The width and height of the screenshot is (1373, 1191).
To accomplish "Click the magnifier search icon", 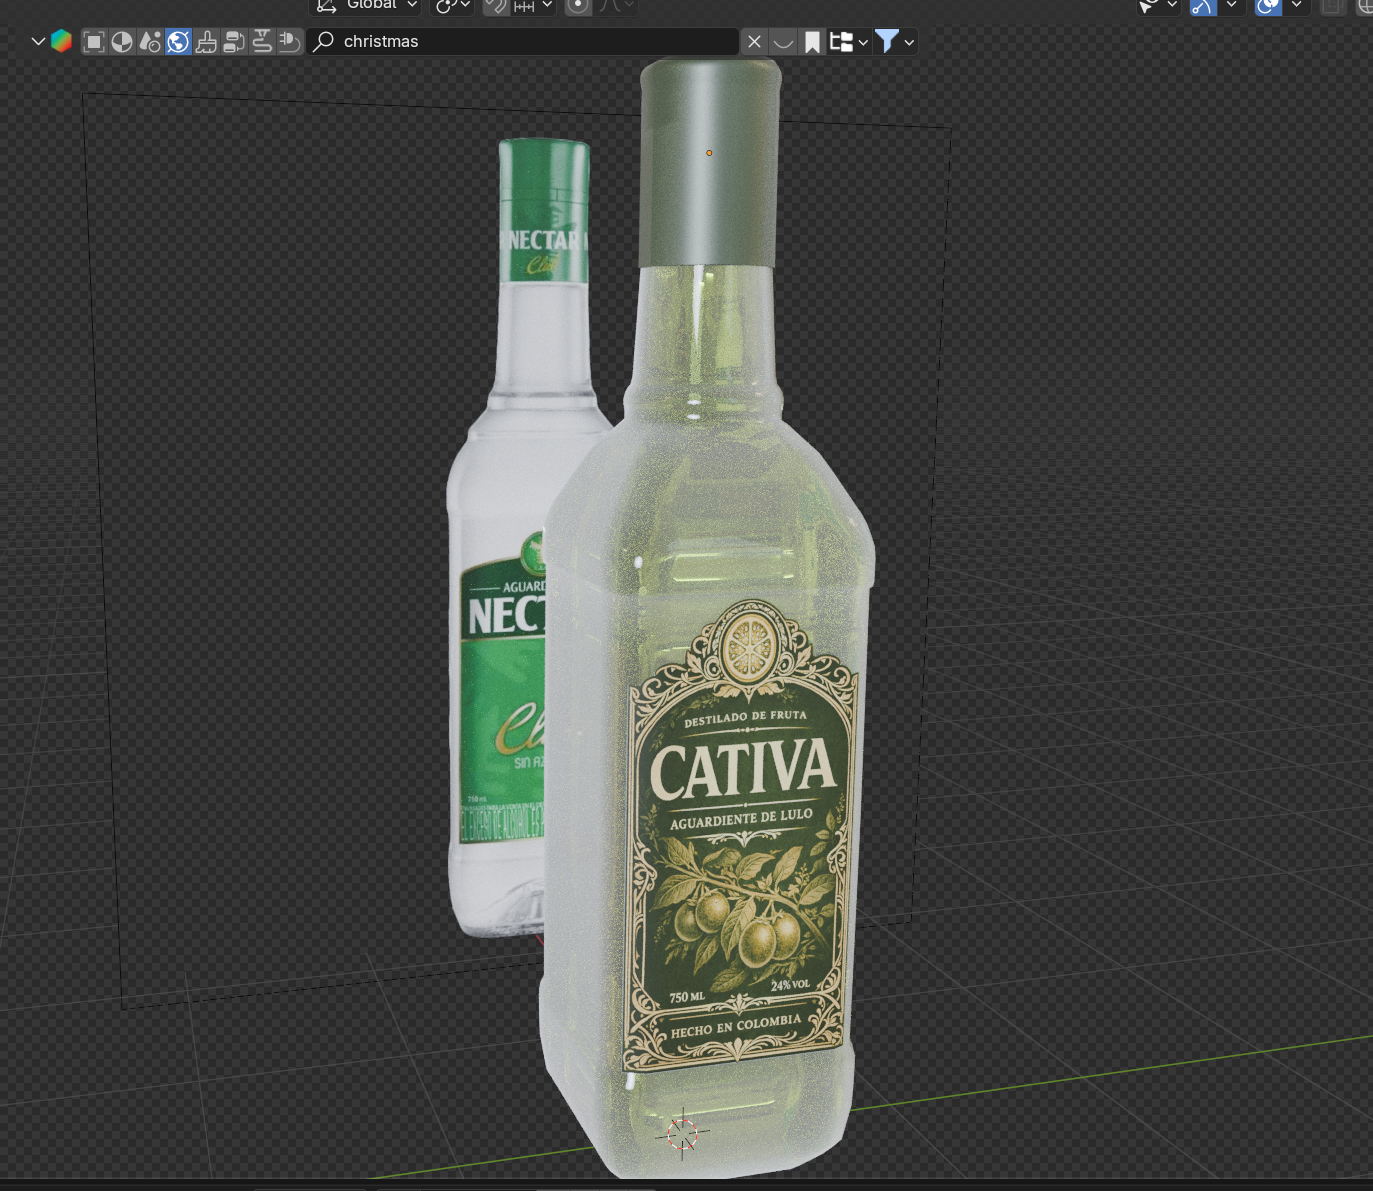I will pos(324,42).
